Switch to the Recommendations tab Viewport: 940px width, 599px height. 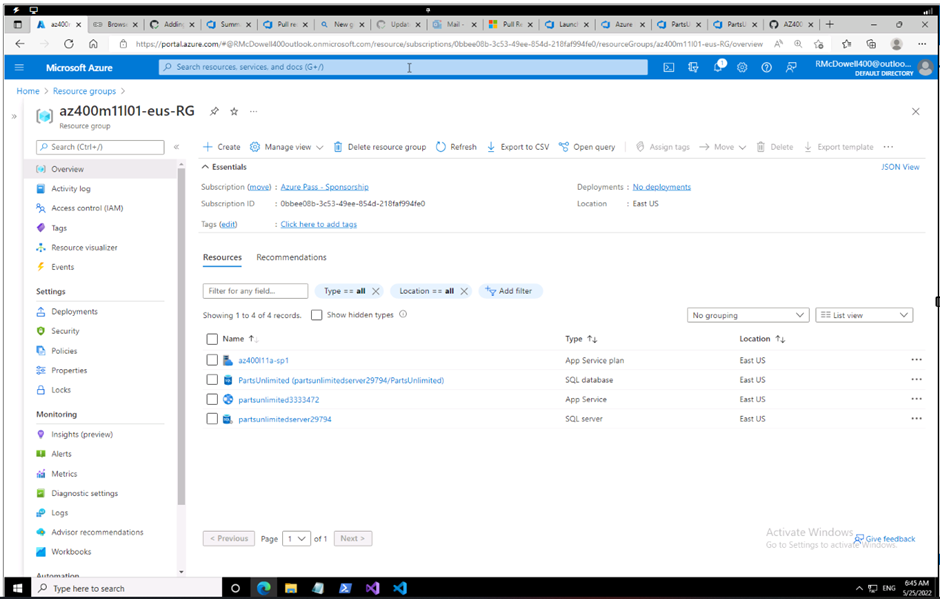click(x=291, y=256)
